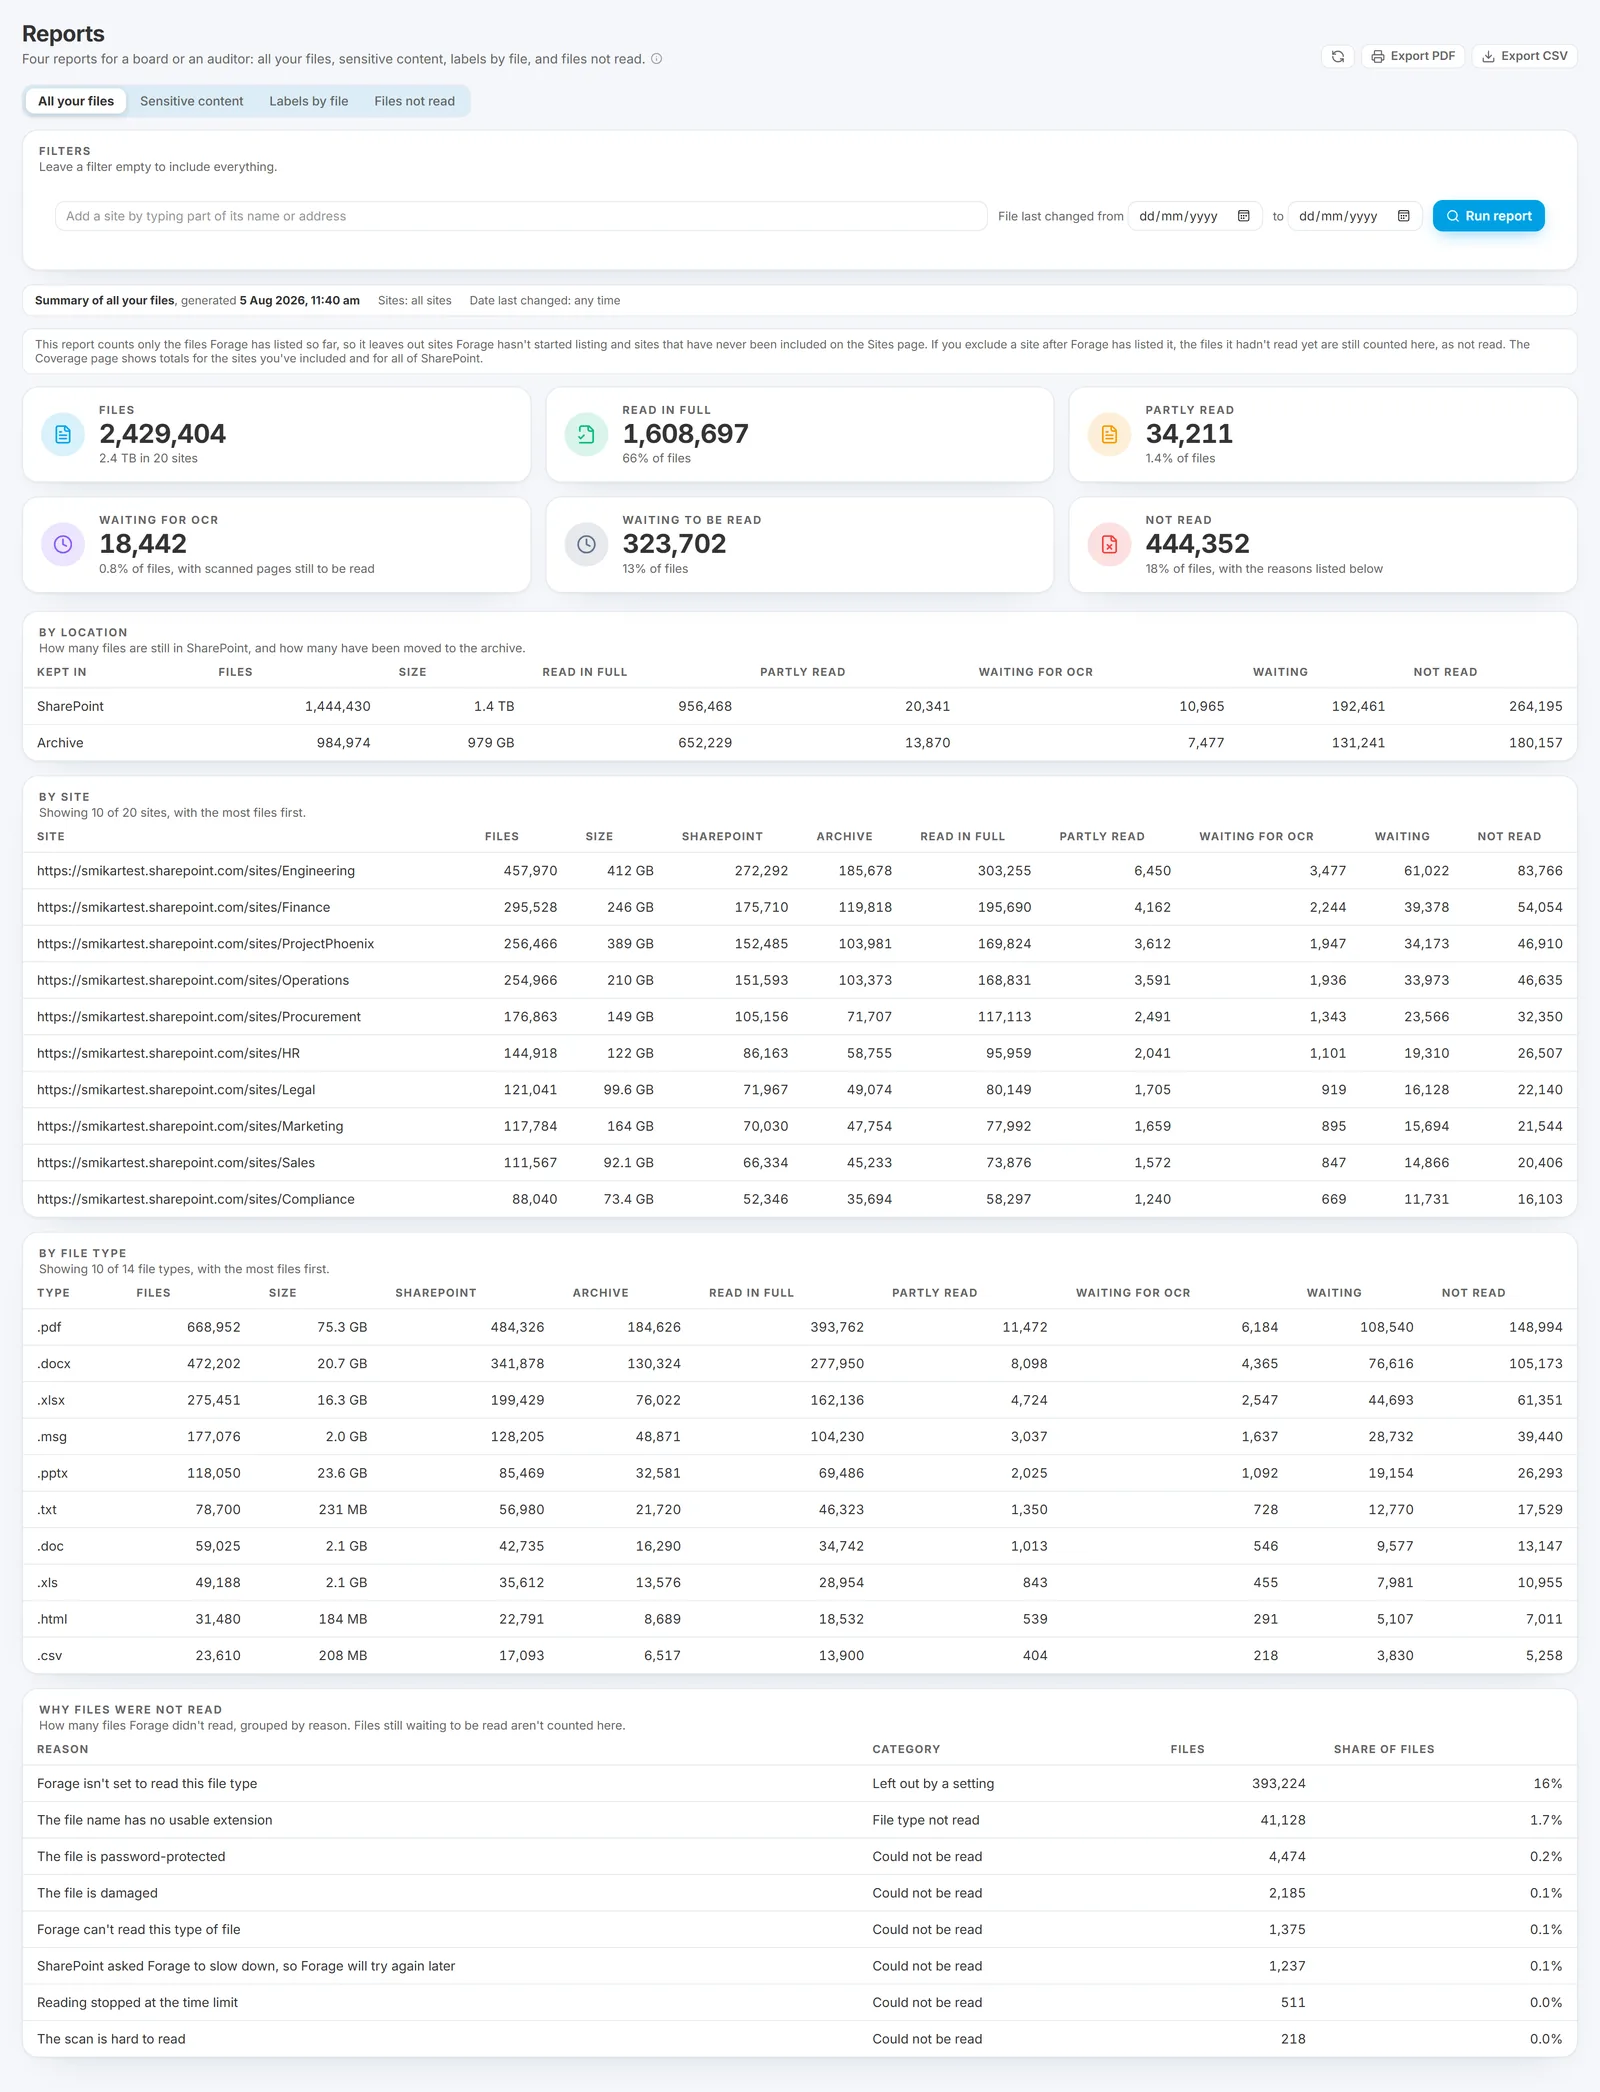Click the info icon after the Reports subtitle

(x=657, y=59)
